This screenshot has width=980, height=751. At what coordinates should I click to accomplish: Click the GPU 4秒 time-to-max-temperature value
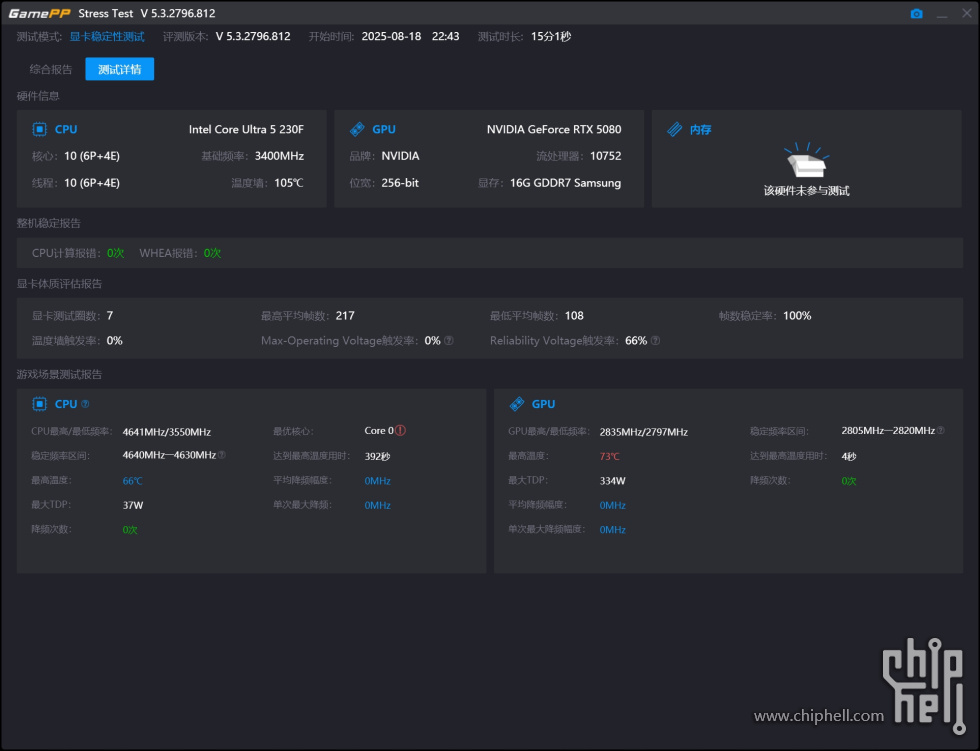[849, 457]
